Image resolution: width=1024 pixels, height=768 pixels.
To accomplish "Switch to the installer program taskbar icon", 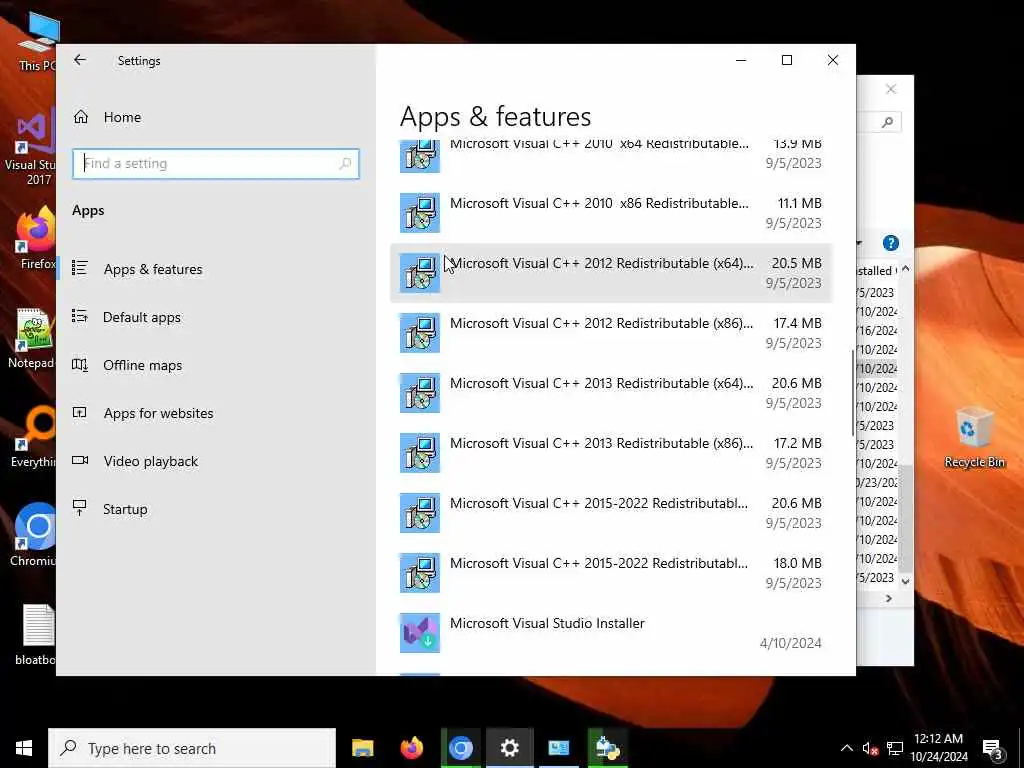I will coord(607,748).
